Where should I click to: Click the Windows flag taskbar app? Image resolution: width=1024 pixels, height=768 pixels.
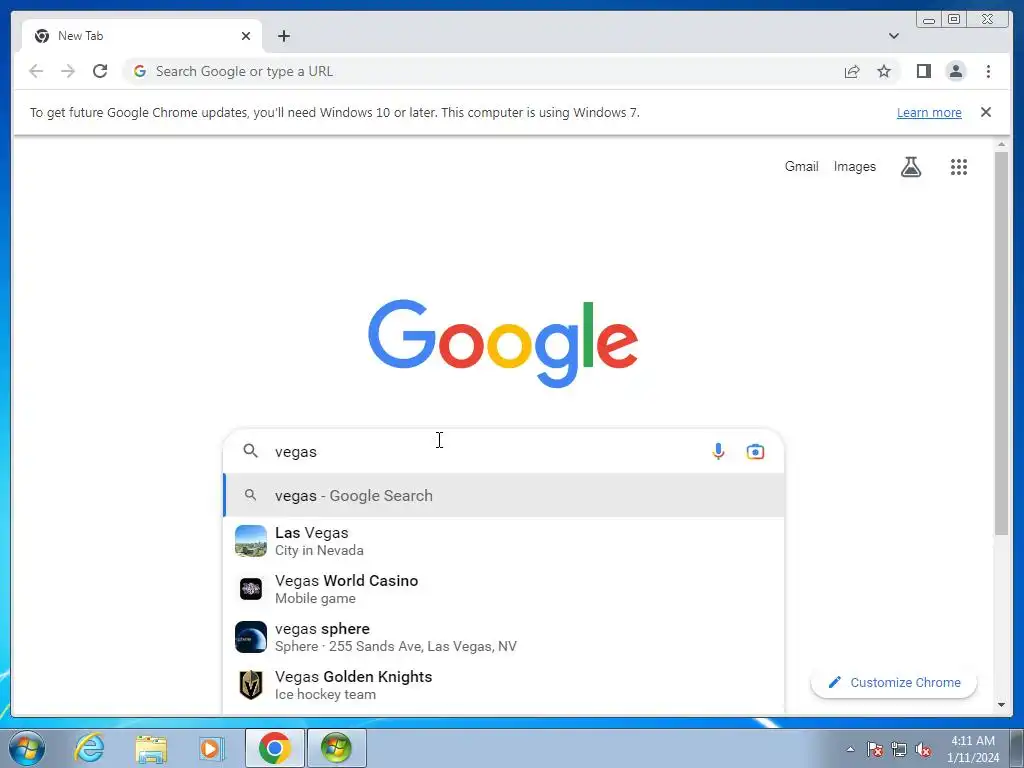tap(336, 748)
